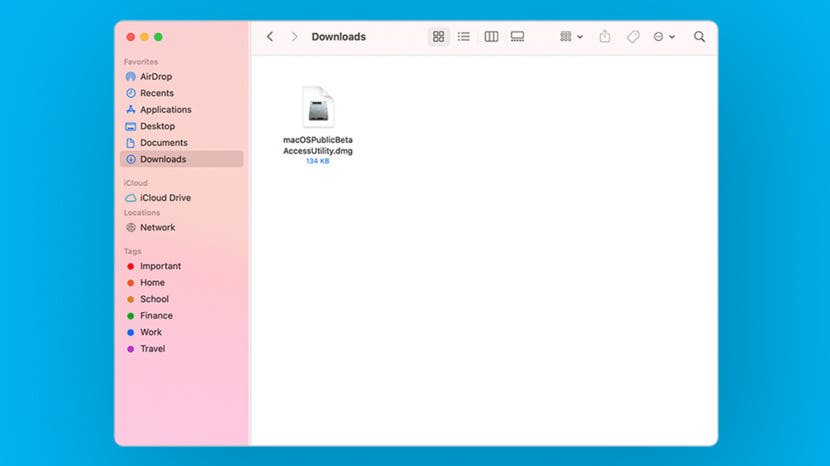Viewport: 830px width, 466px height.
Task: Select the Work tag label
Action: click(x=151, y=332)
